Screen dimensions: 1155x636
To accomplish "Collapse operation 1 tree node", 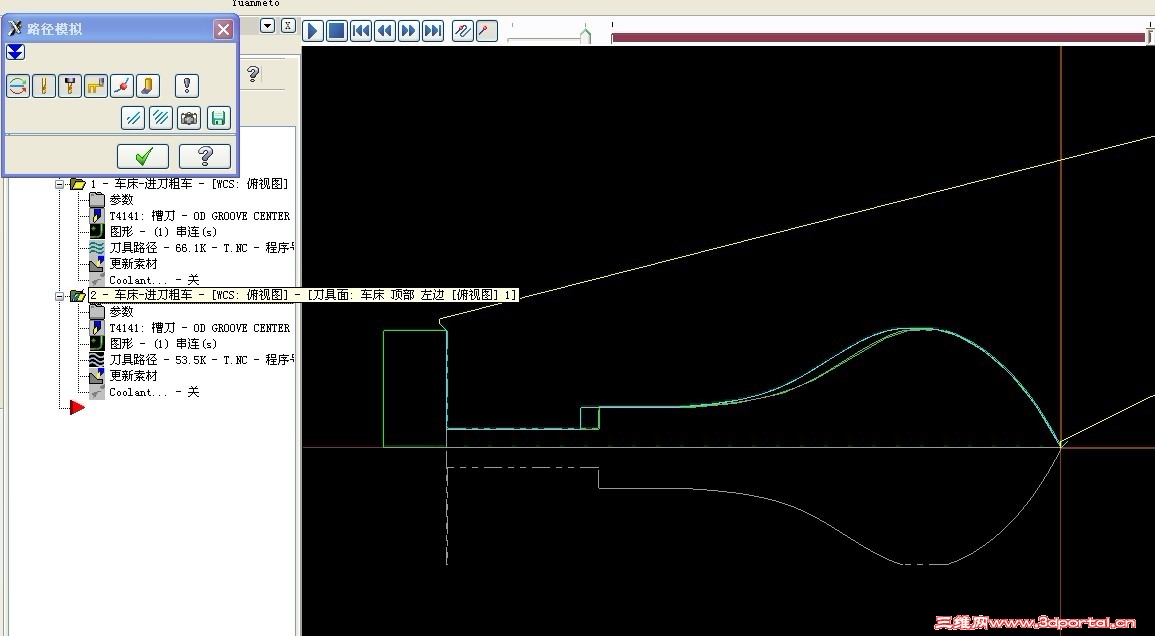I will [60, 184].
